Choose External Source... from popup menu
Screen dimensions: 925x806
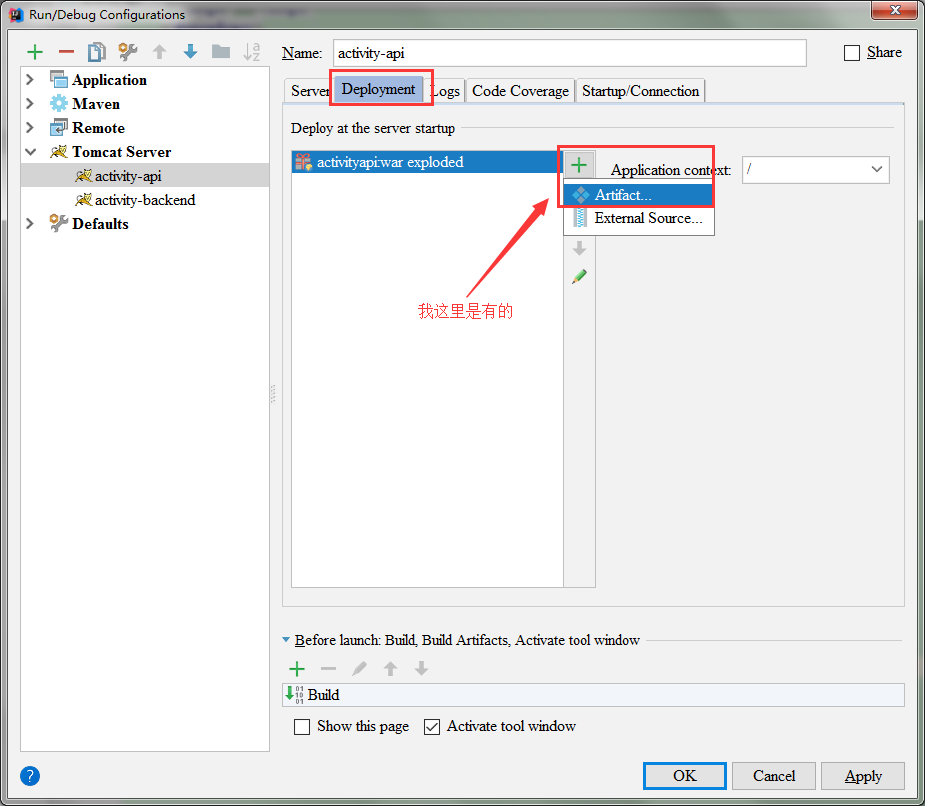click(x=639, y=218)
